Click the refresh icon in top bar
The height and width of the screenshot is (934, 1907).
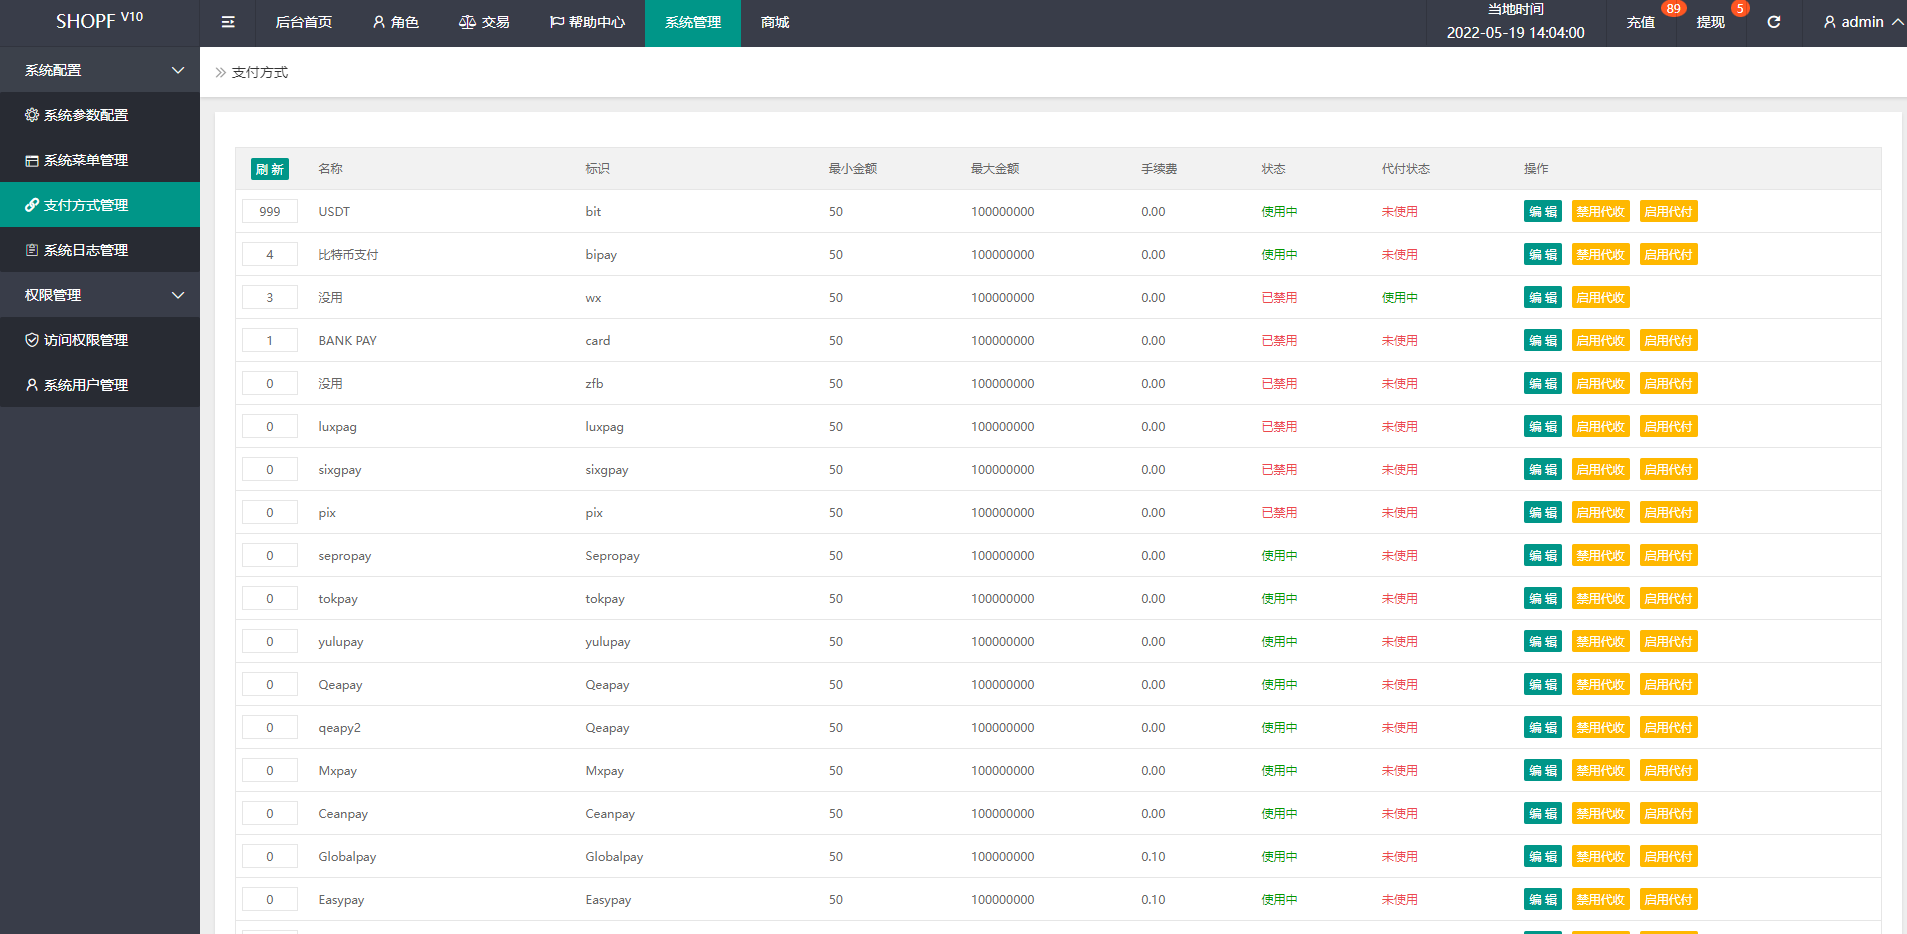(x=1773, y=22)
